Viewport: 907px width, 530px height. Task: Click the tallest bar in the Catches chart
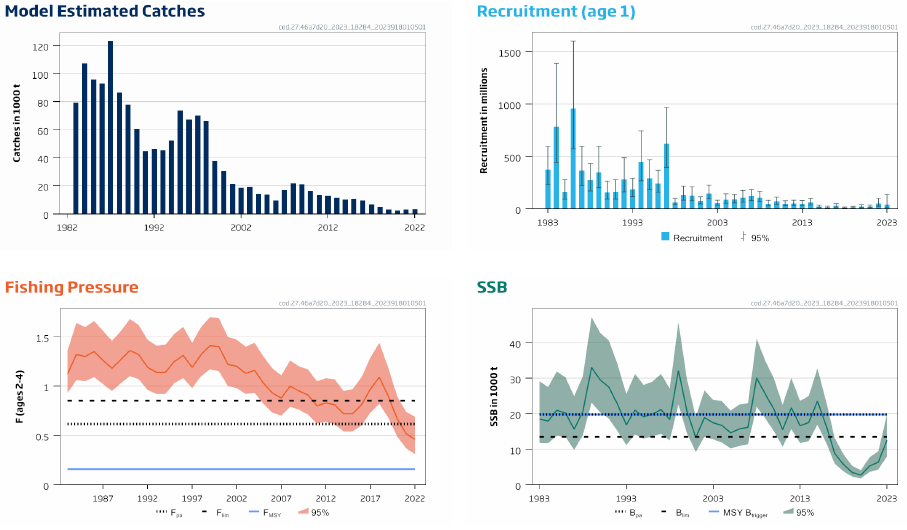(x=110, y=128)
